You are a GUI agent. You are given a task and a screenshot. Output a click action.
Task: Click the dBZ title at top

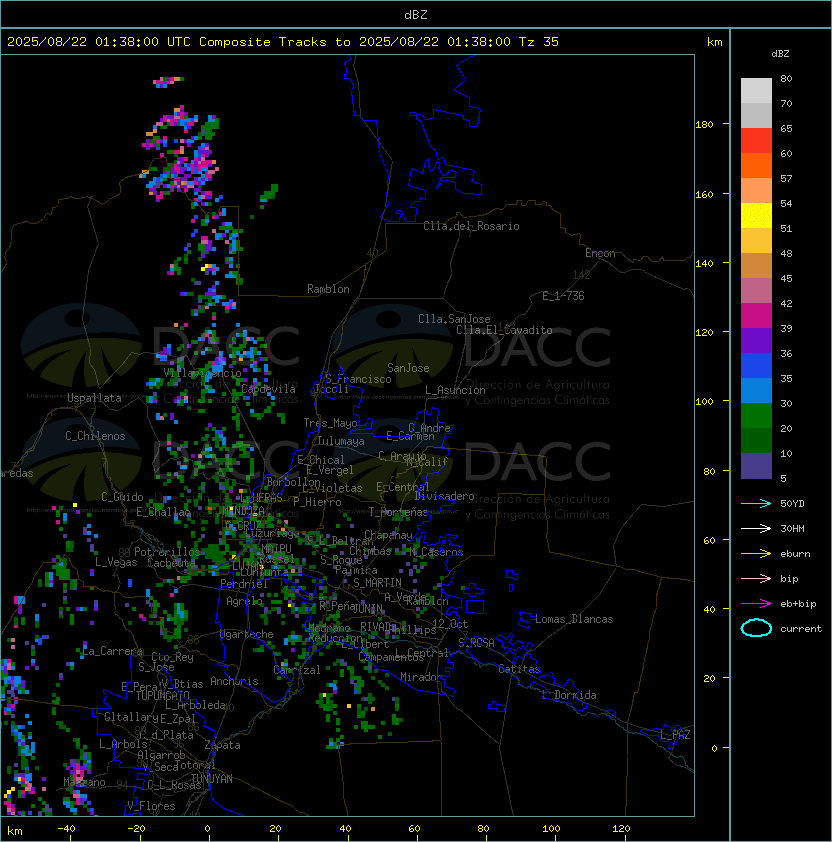pyautogui.click(x=416, y=14)
